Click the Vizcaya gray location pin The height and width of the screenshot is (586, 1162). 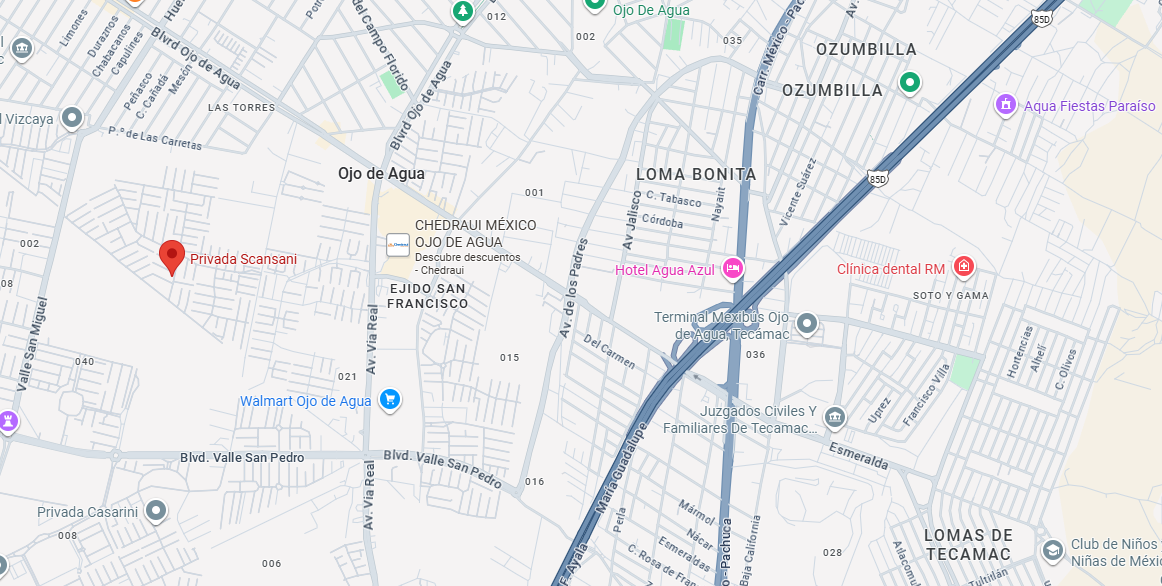(x=72, y=117)
